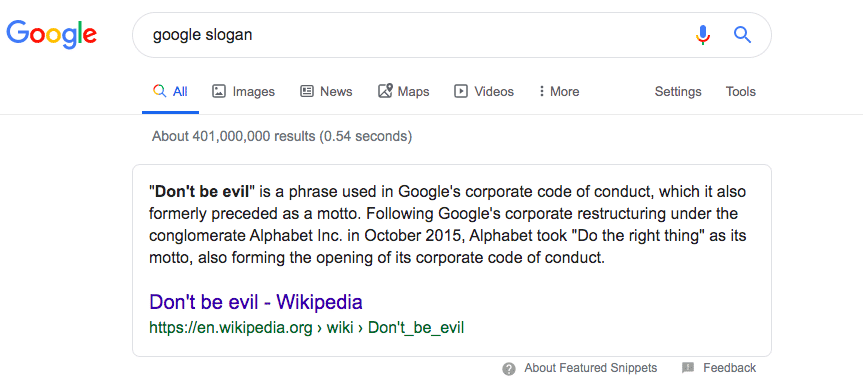The image size is (863, 388).
Task: Click the Maps tab pin icon
Action: (385, 91)
